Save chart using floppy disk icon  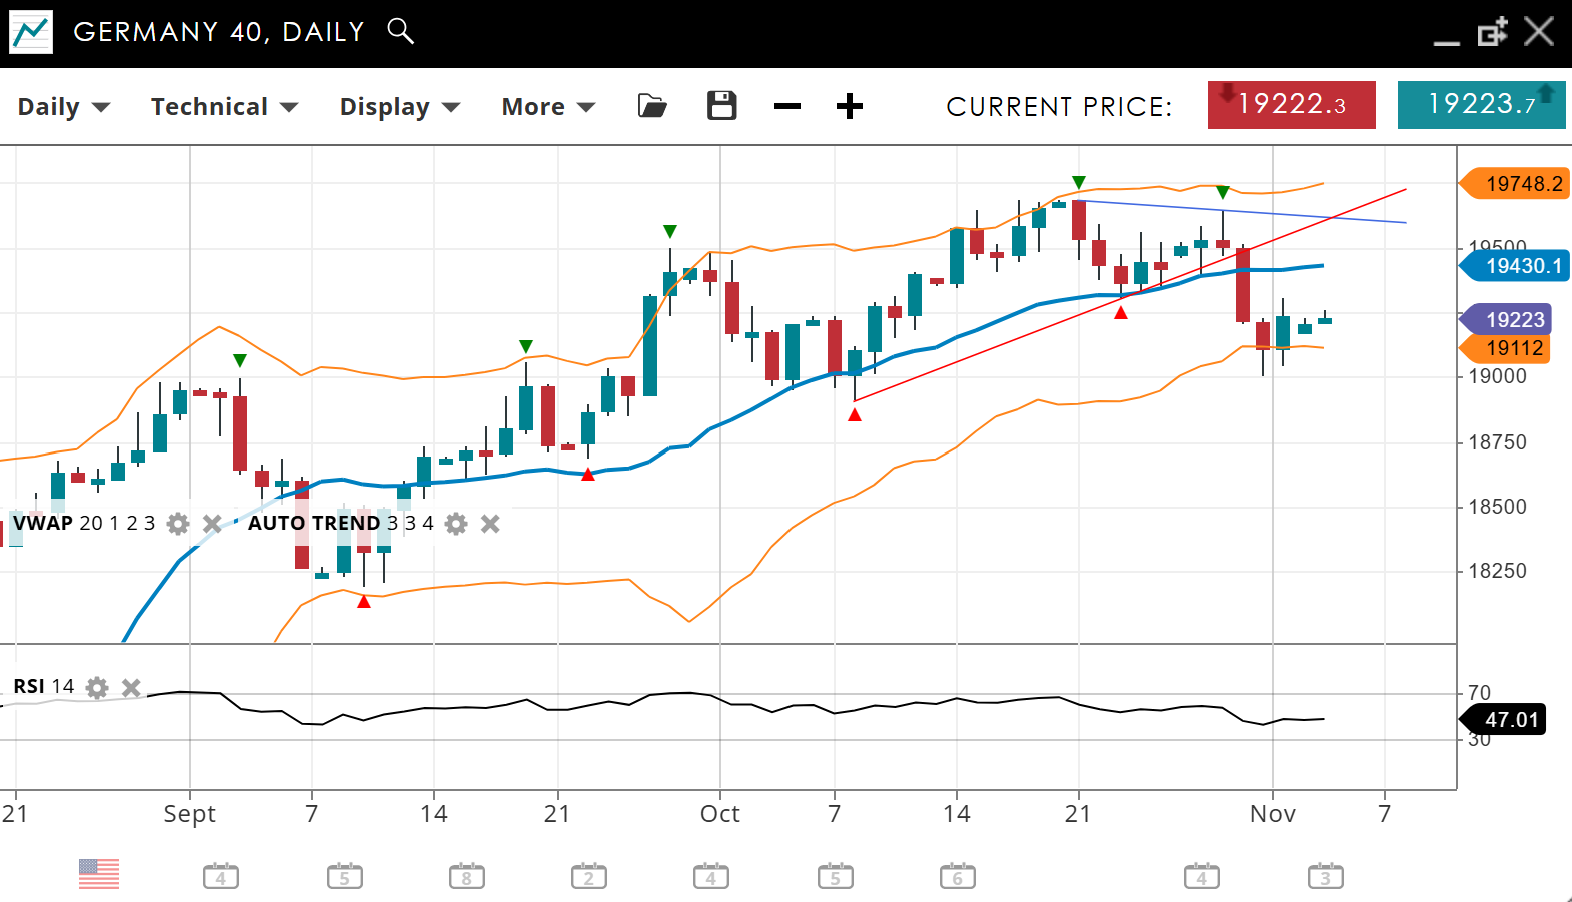coord(721,106)
